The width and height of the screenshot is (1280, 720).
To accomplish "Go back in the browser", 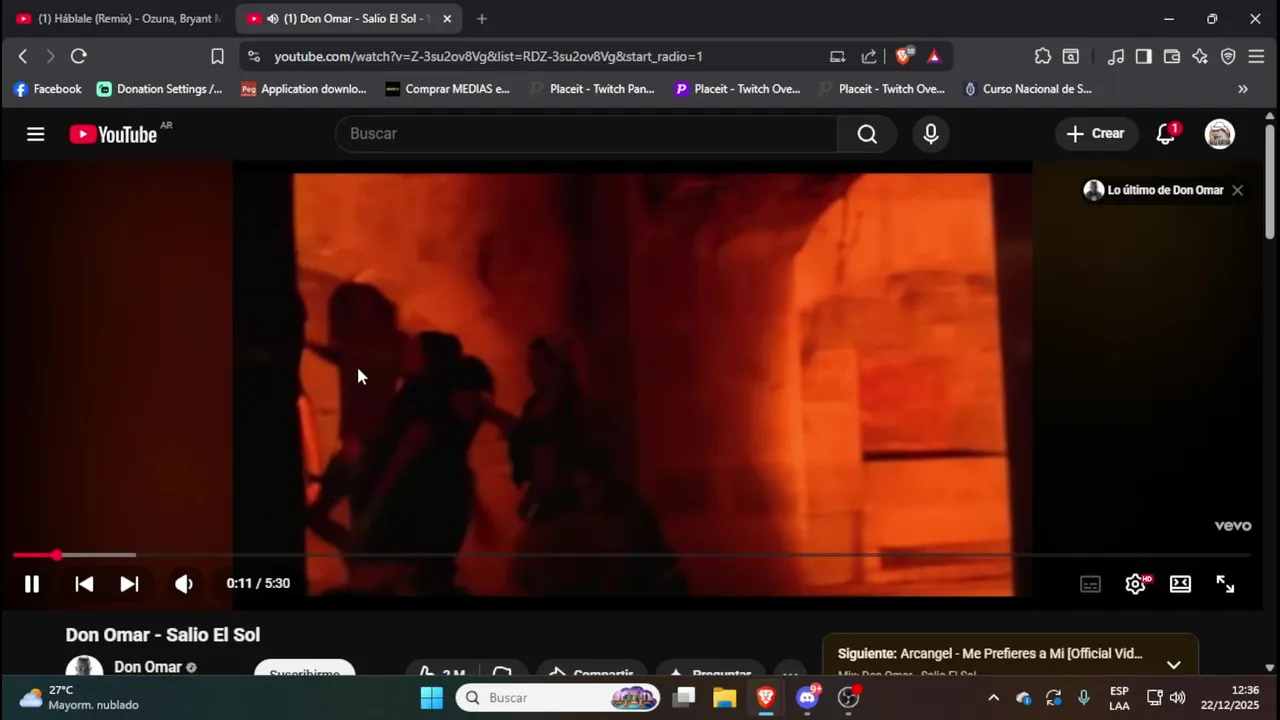I will coord(23,57).
